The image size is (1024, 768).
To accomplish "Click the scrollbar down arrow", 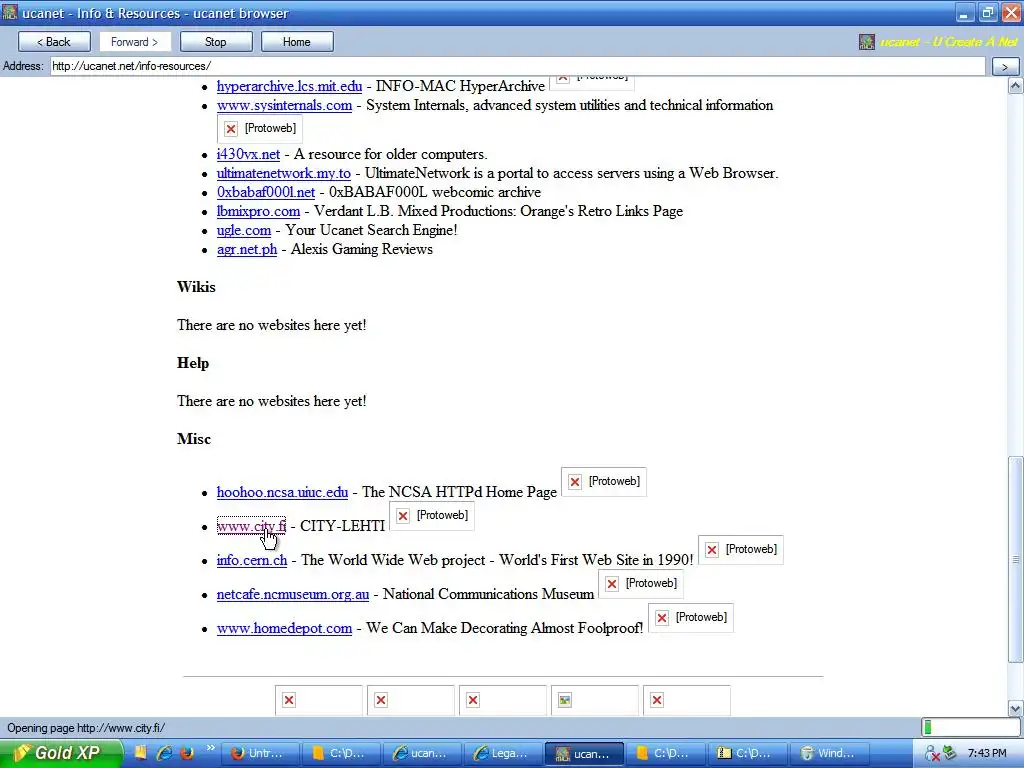I will (1016, 709).
